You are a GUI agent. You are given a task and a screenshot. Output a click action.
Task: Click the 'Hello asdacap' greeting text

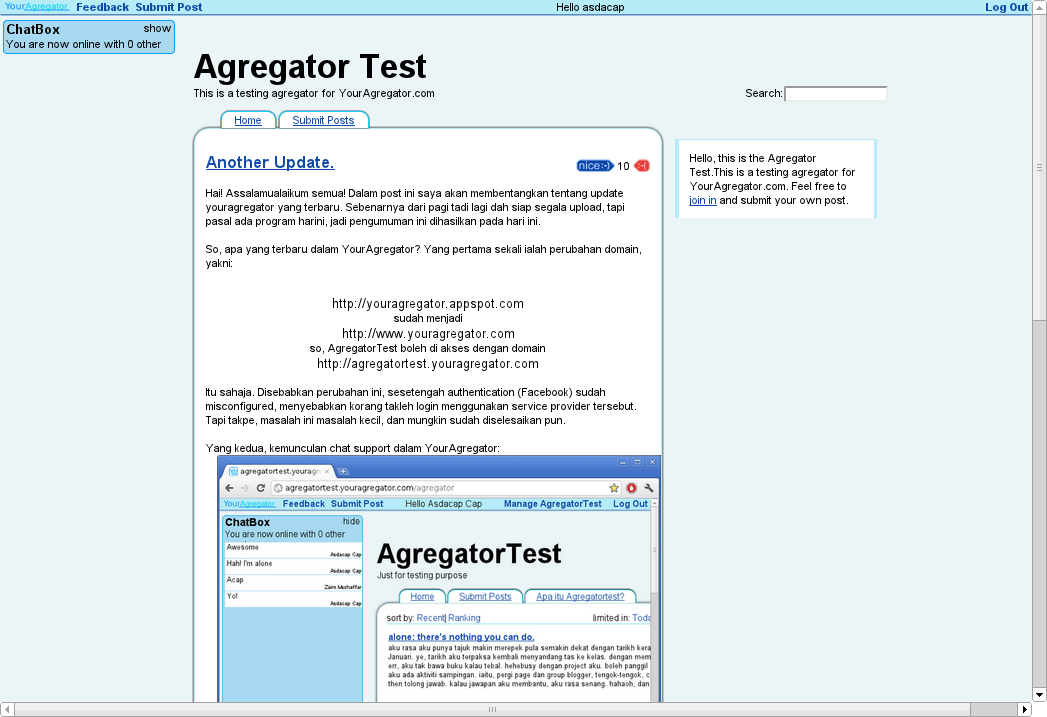pos(590,7)
